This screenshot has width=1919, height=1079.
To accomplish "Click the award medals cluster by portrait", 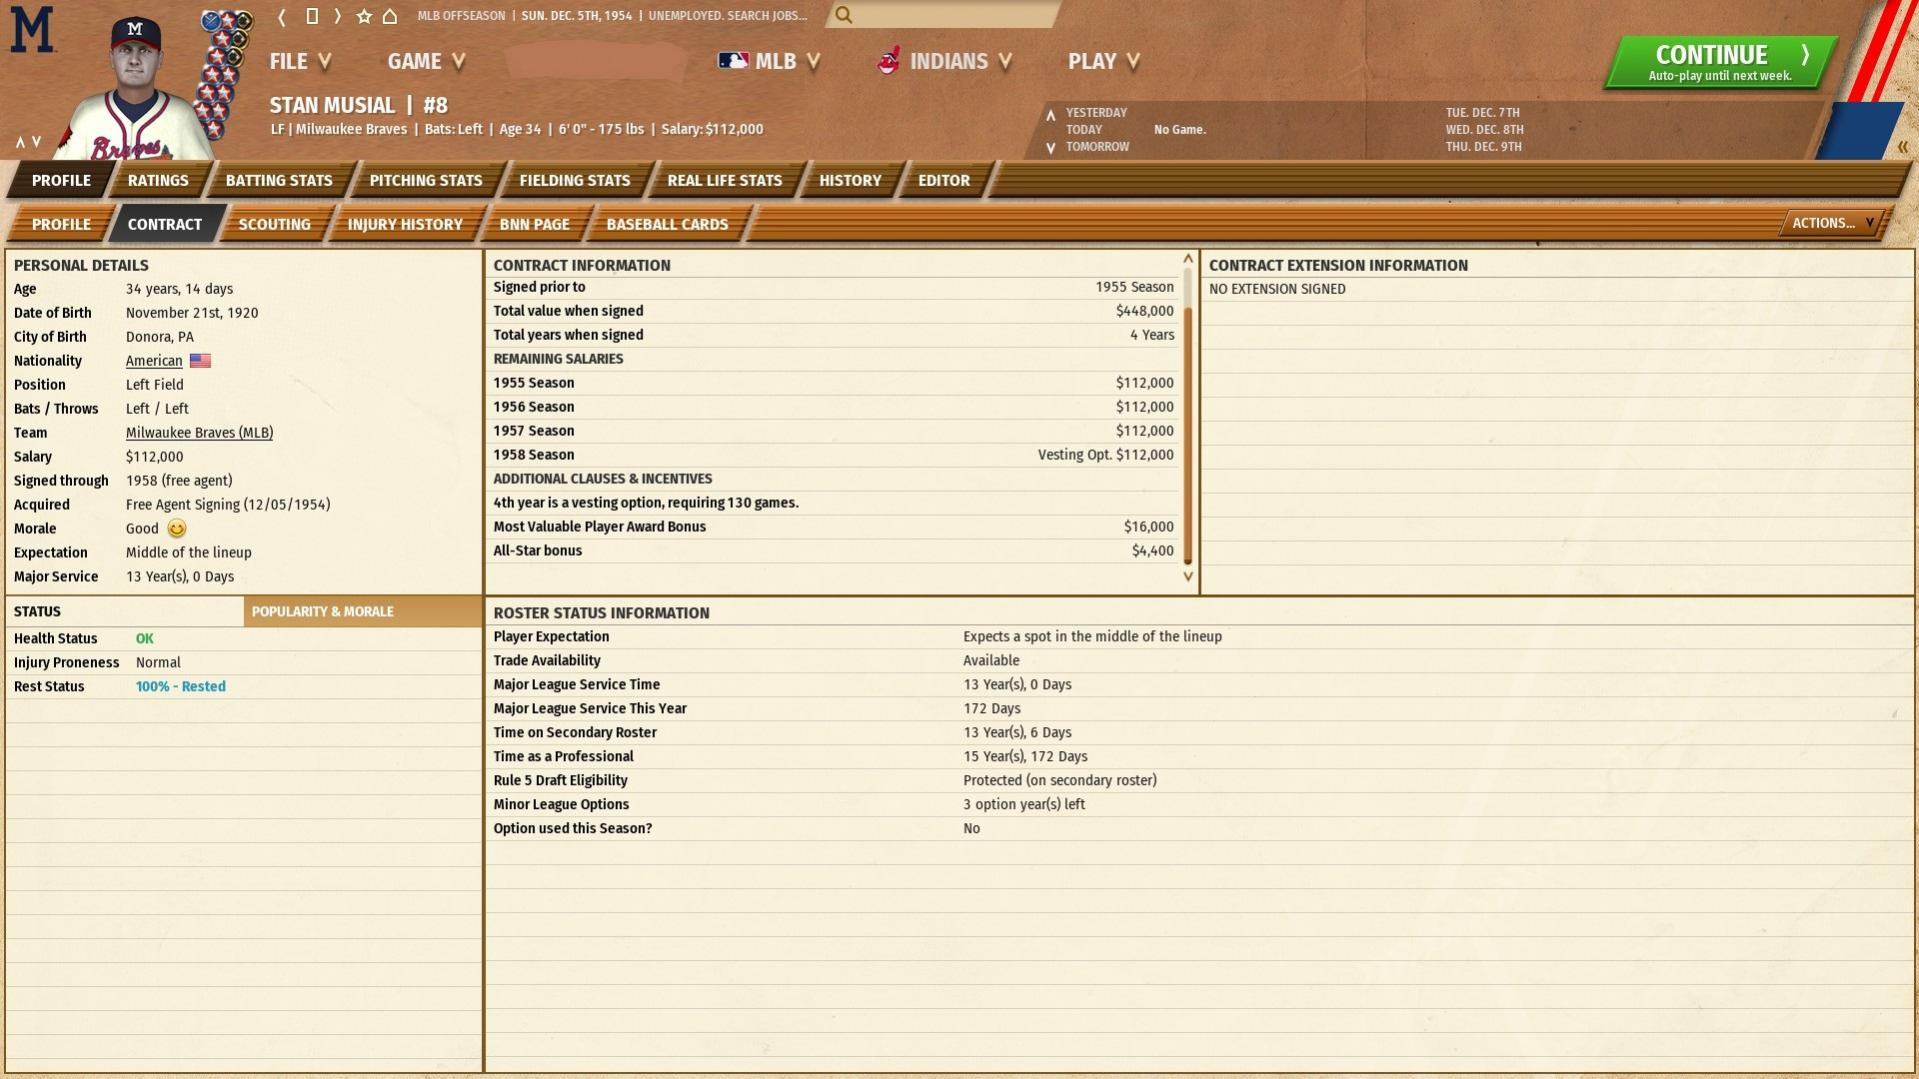I will tap(222, 75).
